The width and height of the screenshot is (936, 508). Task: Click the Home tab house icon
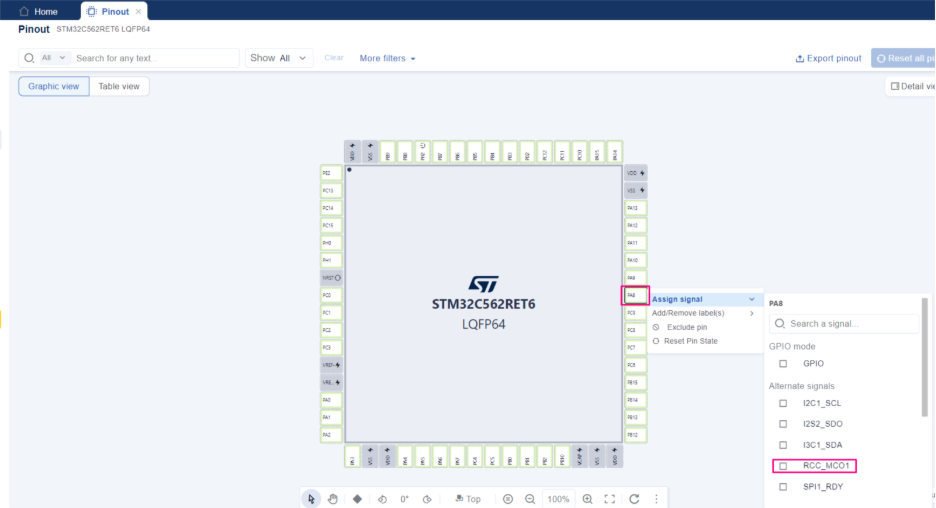[x=24, y=11]
